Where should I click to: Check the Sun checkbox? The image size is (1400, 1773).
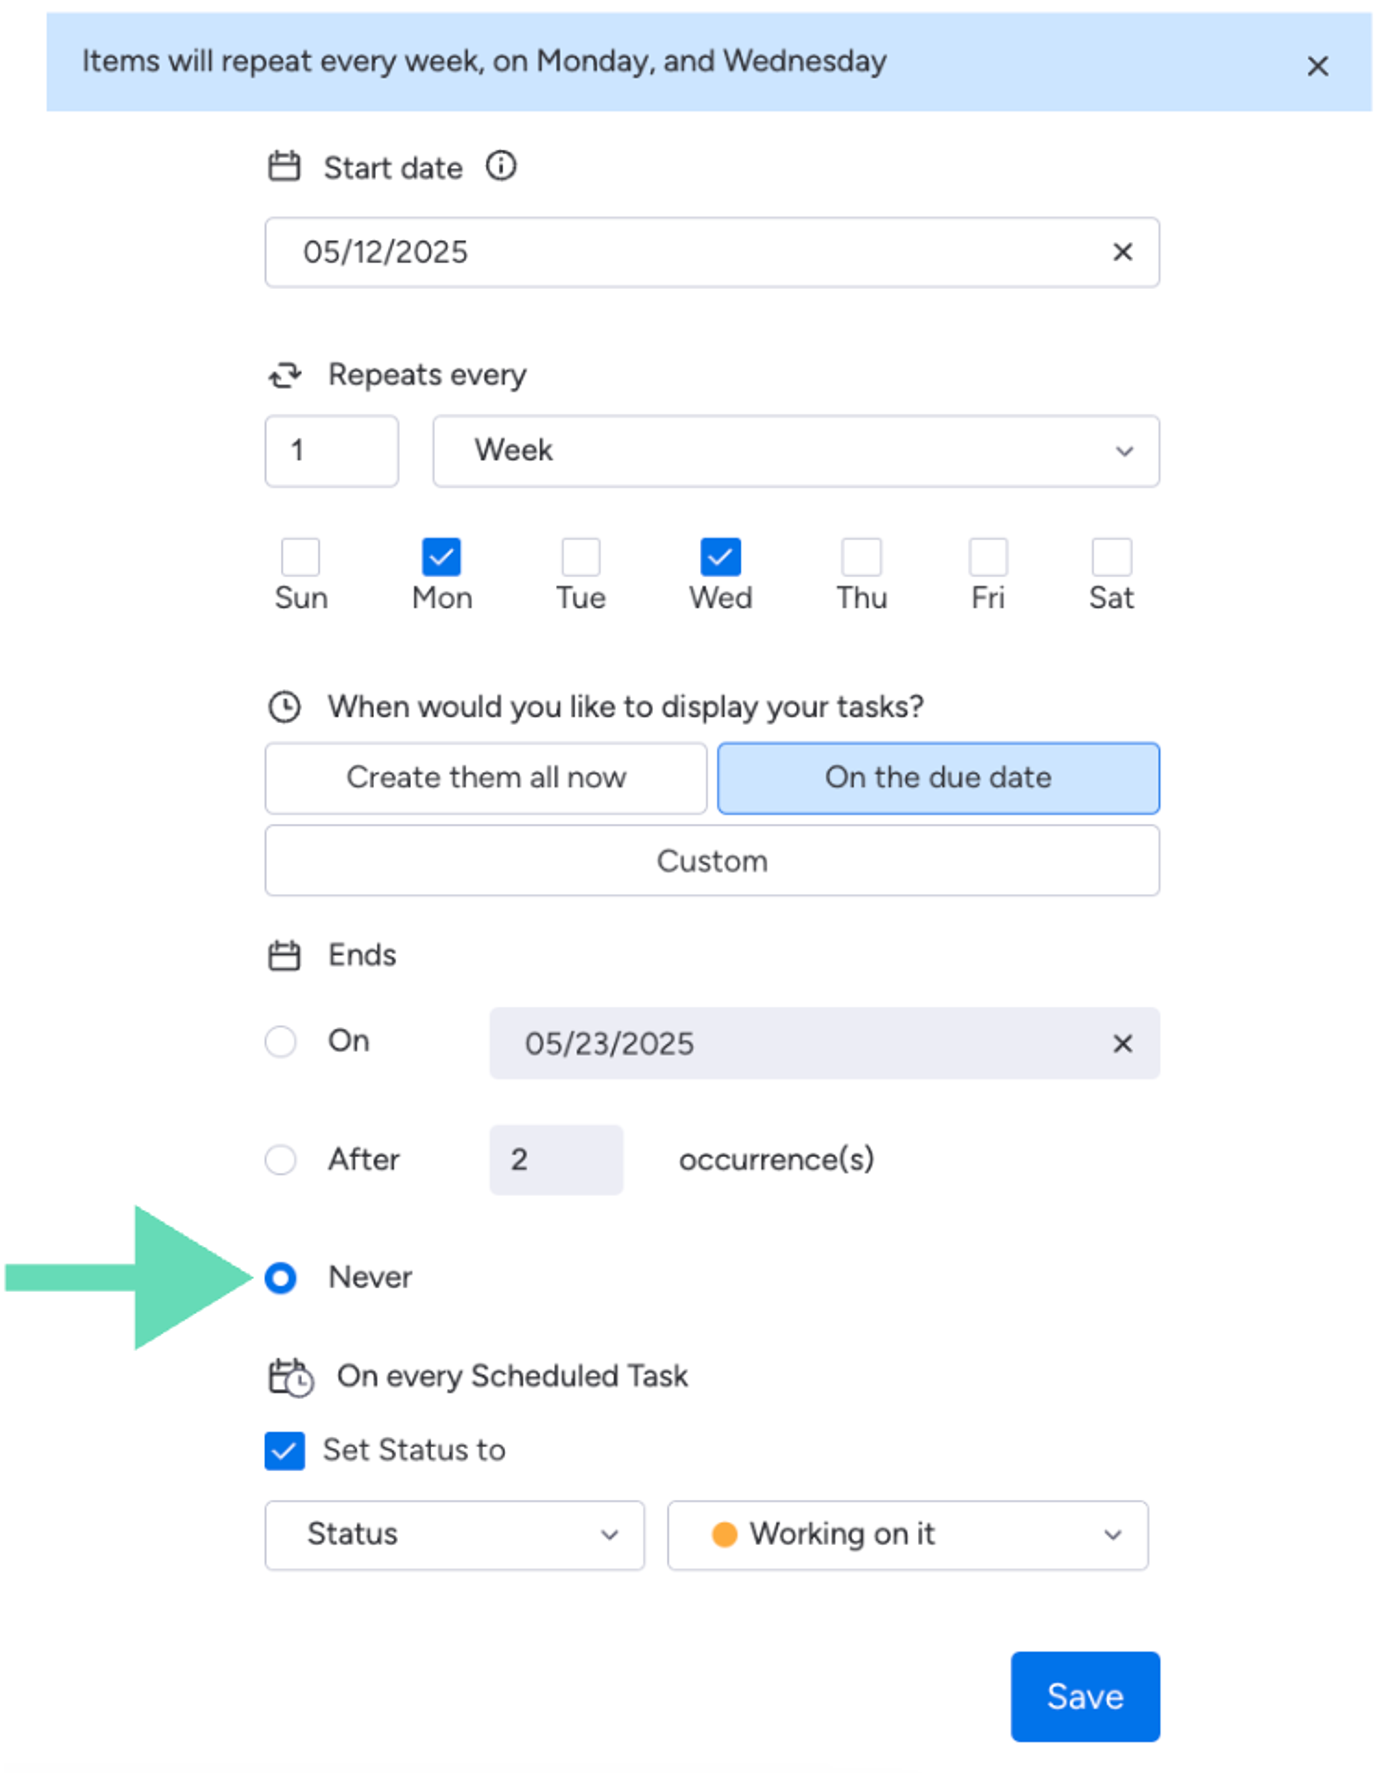pos(301,557)
